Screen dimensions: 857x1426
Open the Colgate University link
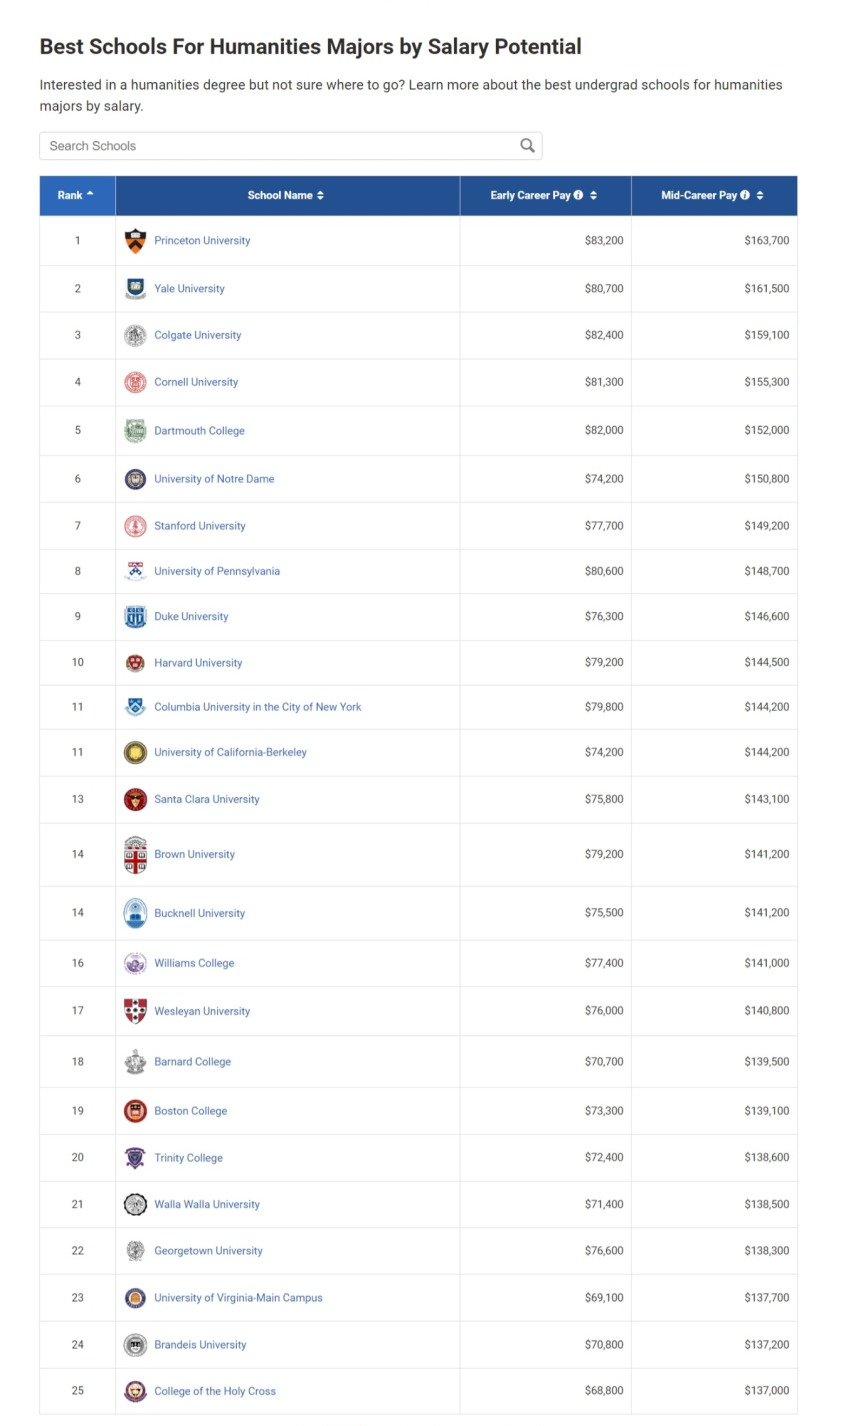point(198,335)
